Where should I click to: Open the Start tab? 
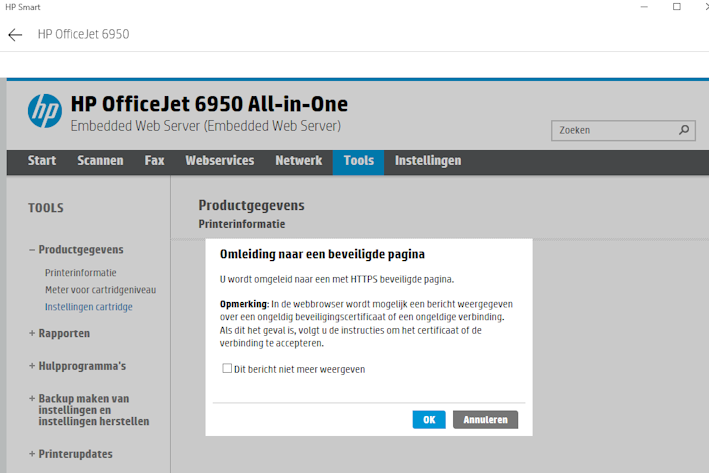(x=42, y=161)
